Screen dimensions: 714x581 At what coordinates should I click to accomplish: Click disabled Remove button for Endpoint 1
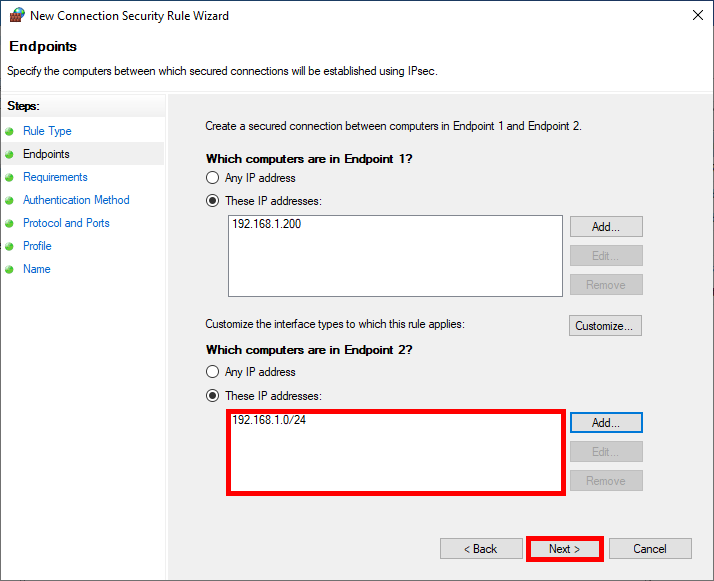coord(606,285)
